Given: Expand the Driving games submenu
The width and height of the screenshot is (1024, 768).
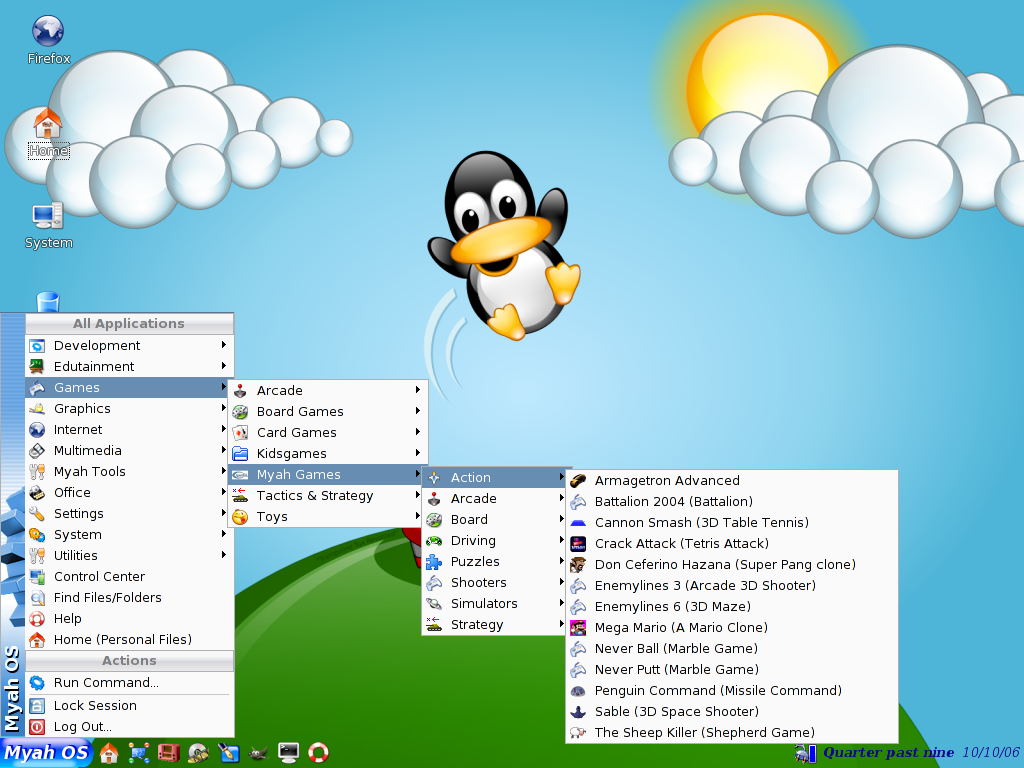Looking at the screenshot, I should click(494, 541).
